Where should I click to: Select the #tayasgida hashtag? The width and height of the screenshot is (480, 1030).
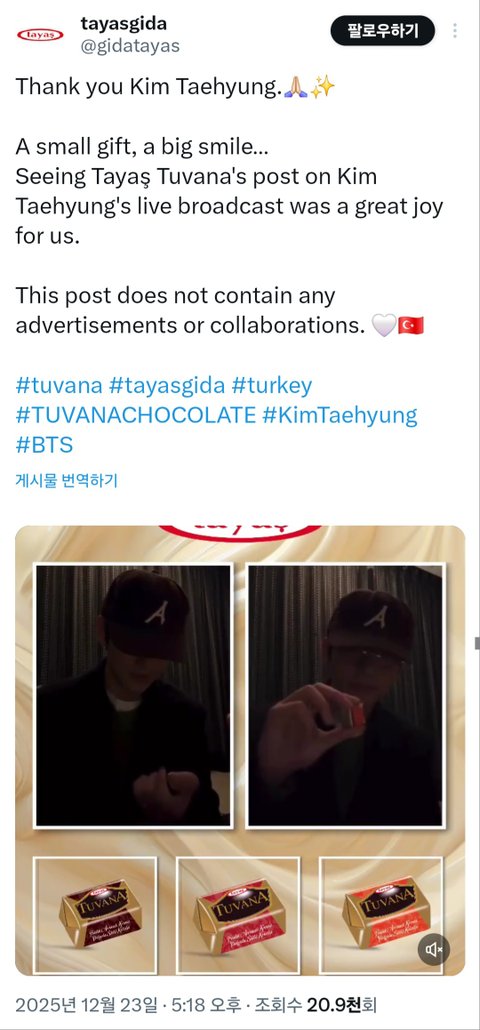point(167,386)
